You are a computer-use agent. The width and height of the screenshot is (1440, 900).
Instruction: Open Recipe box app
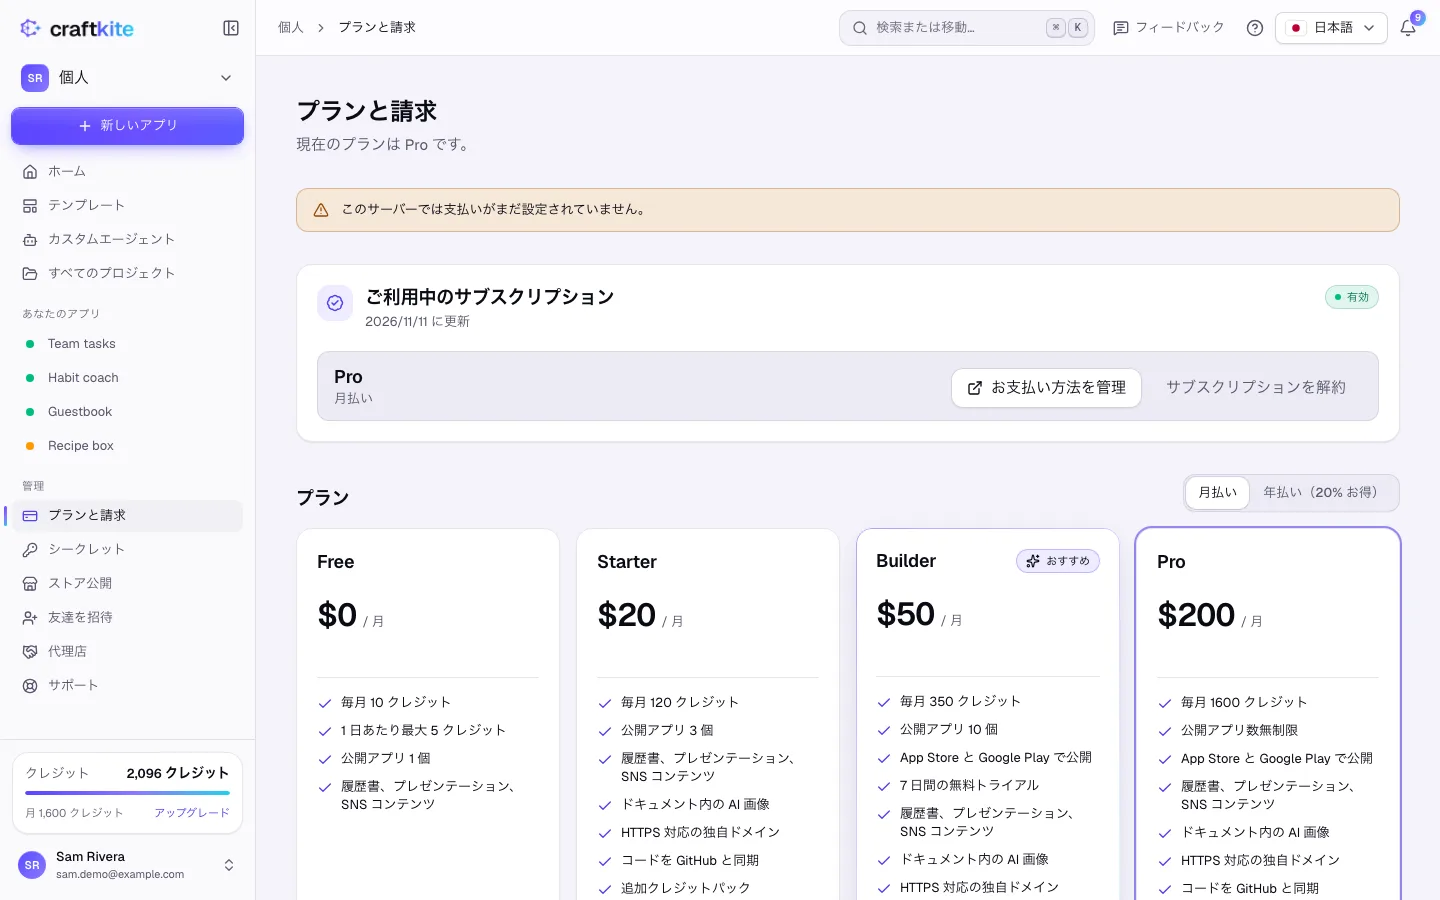[x=127, y=446]
